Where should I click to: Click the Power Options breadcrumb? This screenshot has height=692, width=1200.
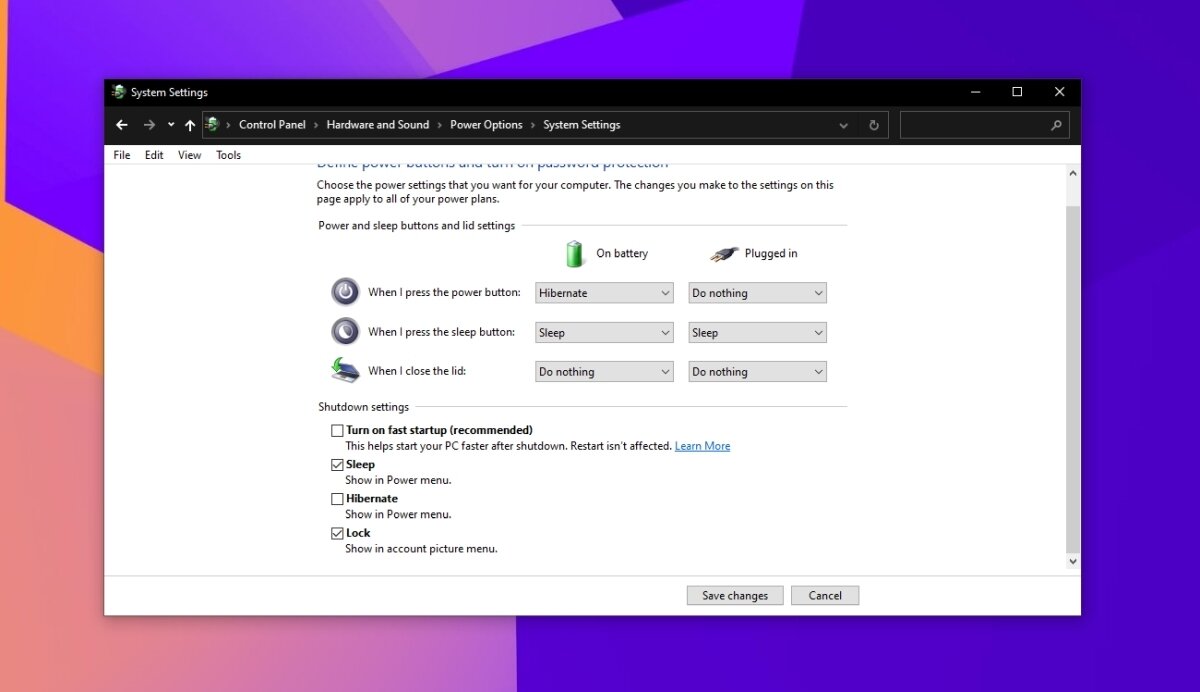click(x=486, y=125)
